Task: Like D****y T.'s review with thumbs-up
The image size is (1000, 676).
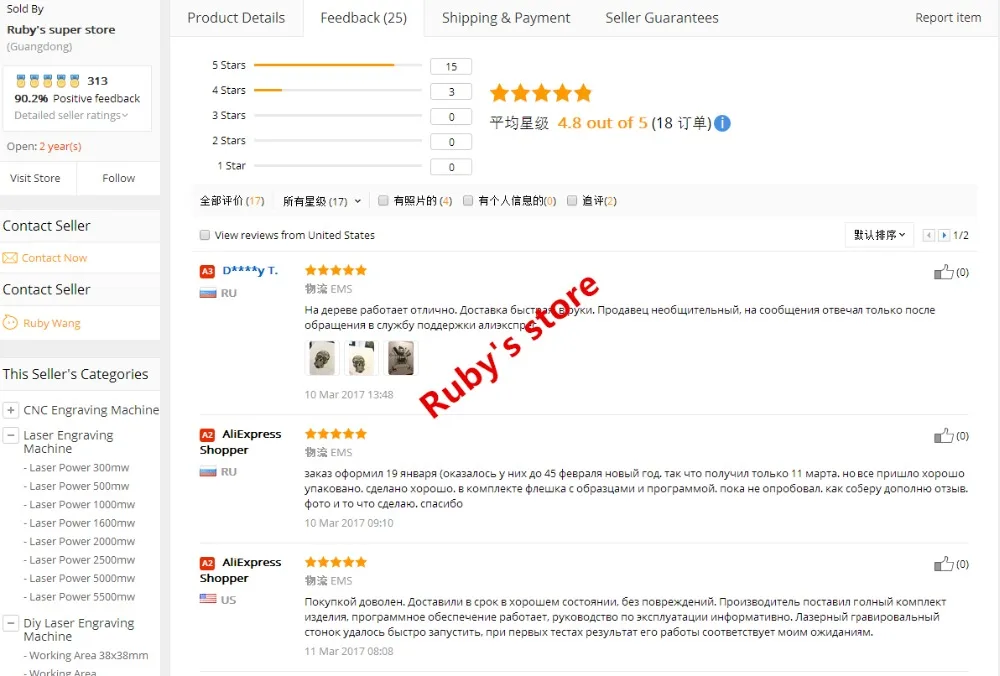Action: coord(943,272)
